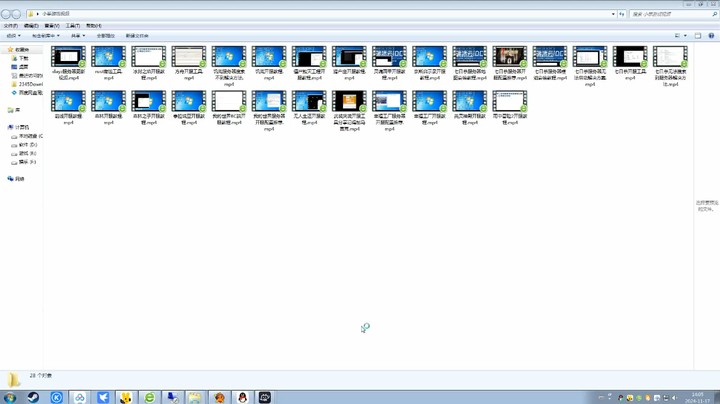The image size is (720, 404).
Task: Expand the 共享 dropdown
Action: (78, 35)
